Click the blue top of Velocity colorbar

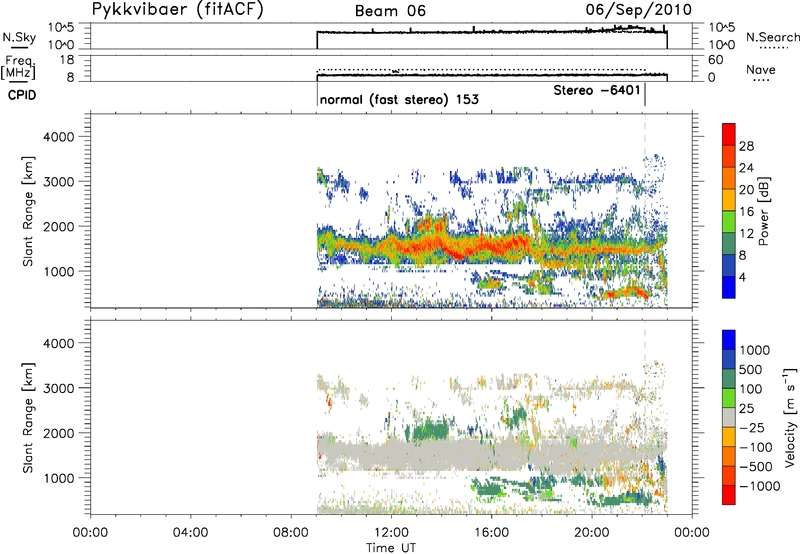click(729, 339)
